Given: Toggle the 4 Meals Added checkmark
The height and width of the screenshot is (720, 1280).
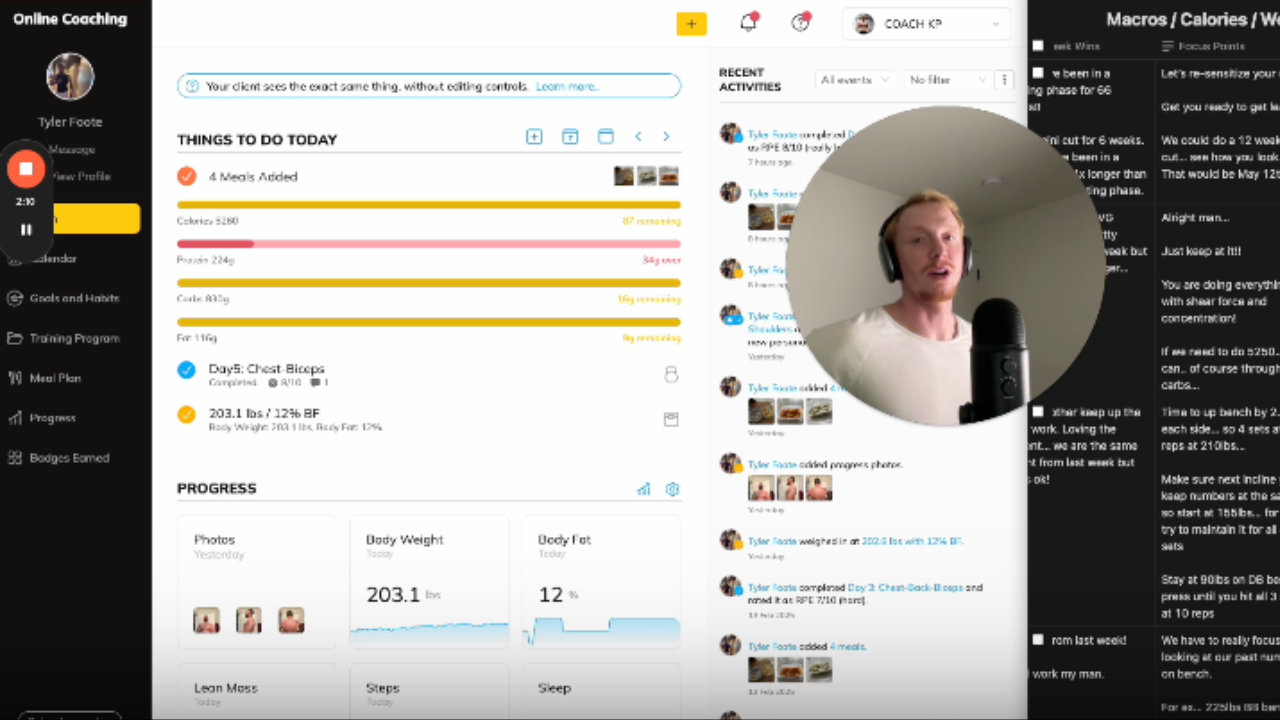Looking at the screenshot, I should click(186, 176).
